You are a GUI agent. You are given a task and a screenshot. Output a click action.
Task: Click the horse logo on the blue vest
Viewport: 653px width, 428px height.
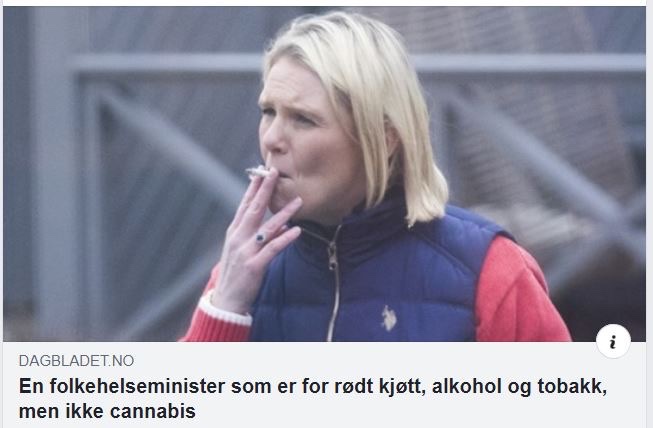point(389,318)
